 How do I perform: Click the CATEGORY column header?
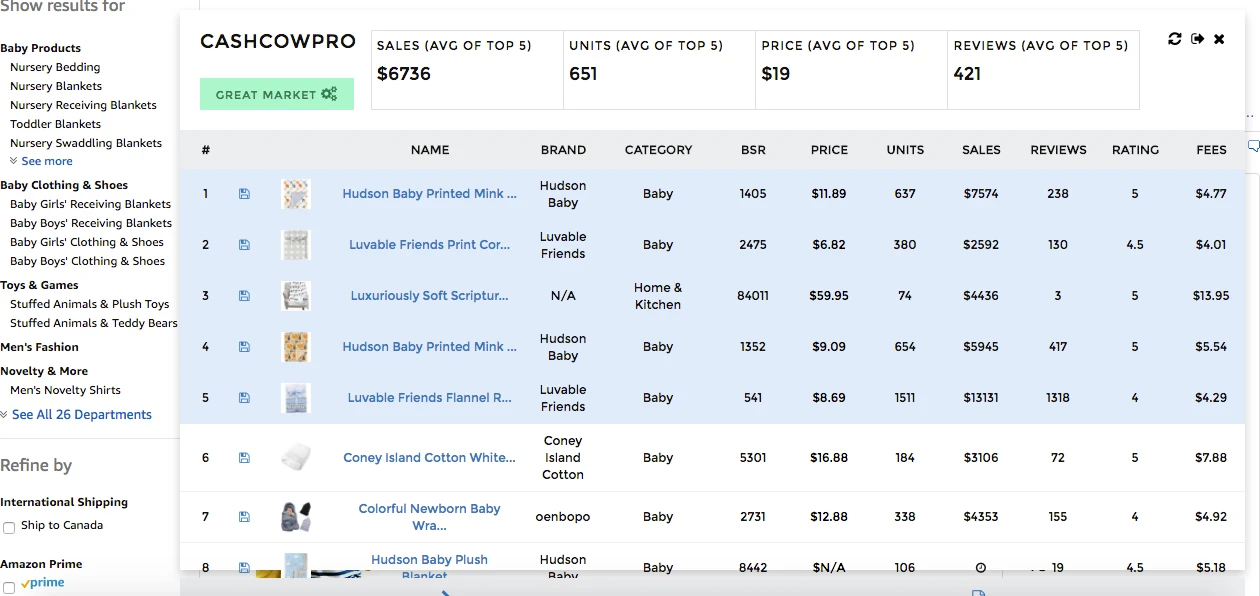[658, 150]
